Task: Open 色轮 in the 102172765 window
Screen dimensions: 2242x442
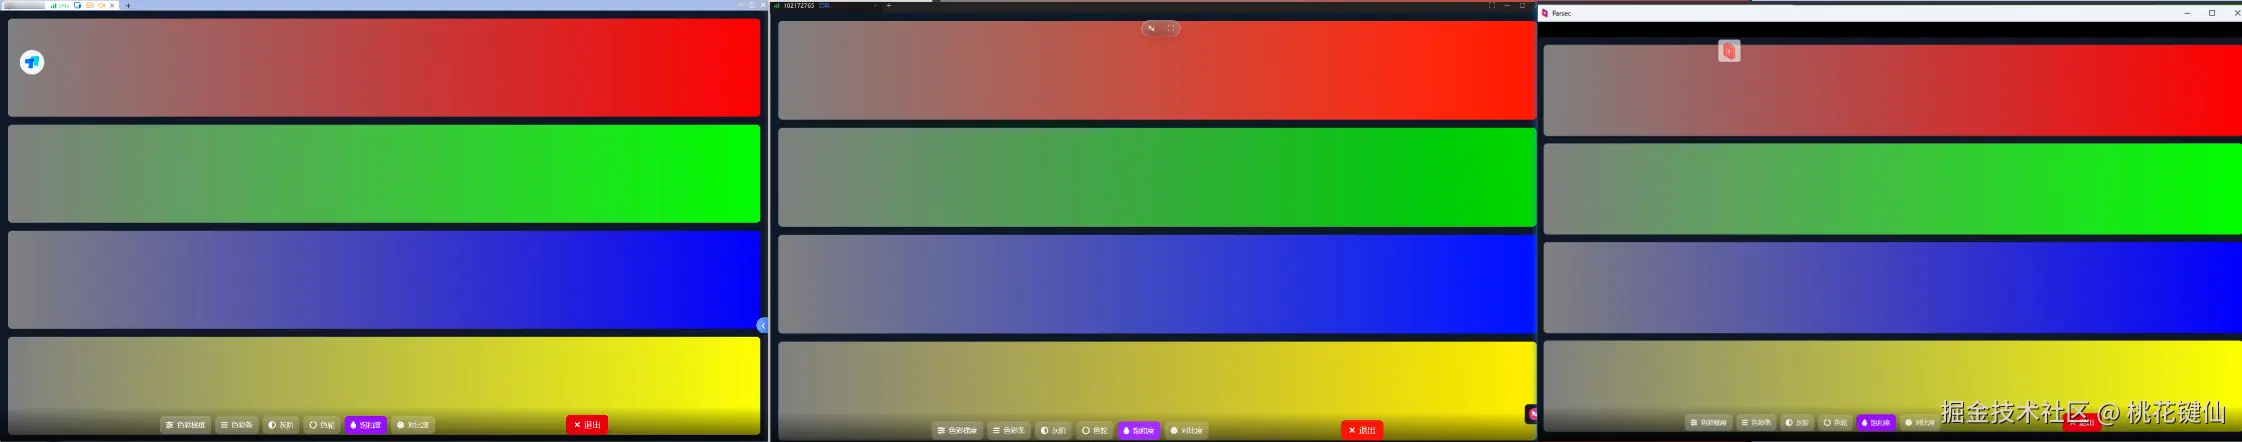Action: pyautogui.click(x=1095, y=430)
